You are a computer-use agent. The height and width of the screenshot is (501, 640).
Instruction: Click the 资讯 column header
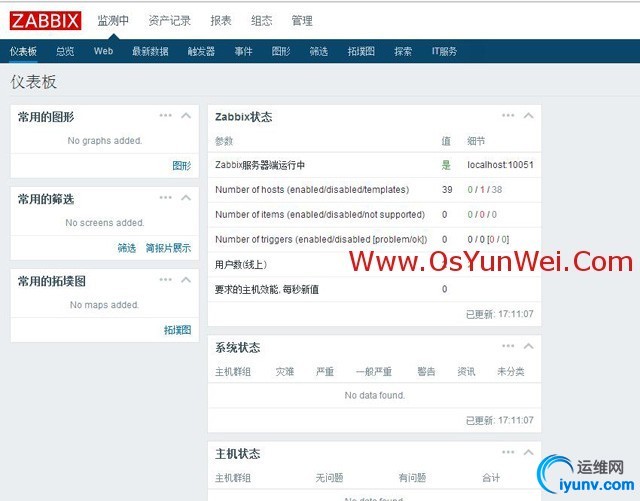click(466, 372)
